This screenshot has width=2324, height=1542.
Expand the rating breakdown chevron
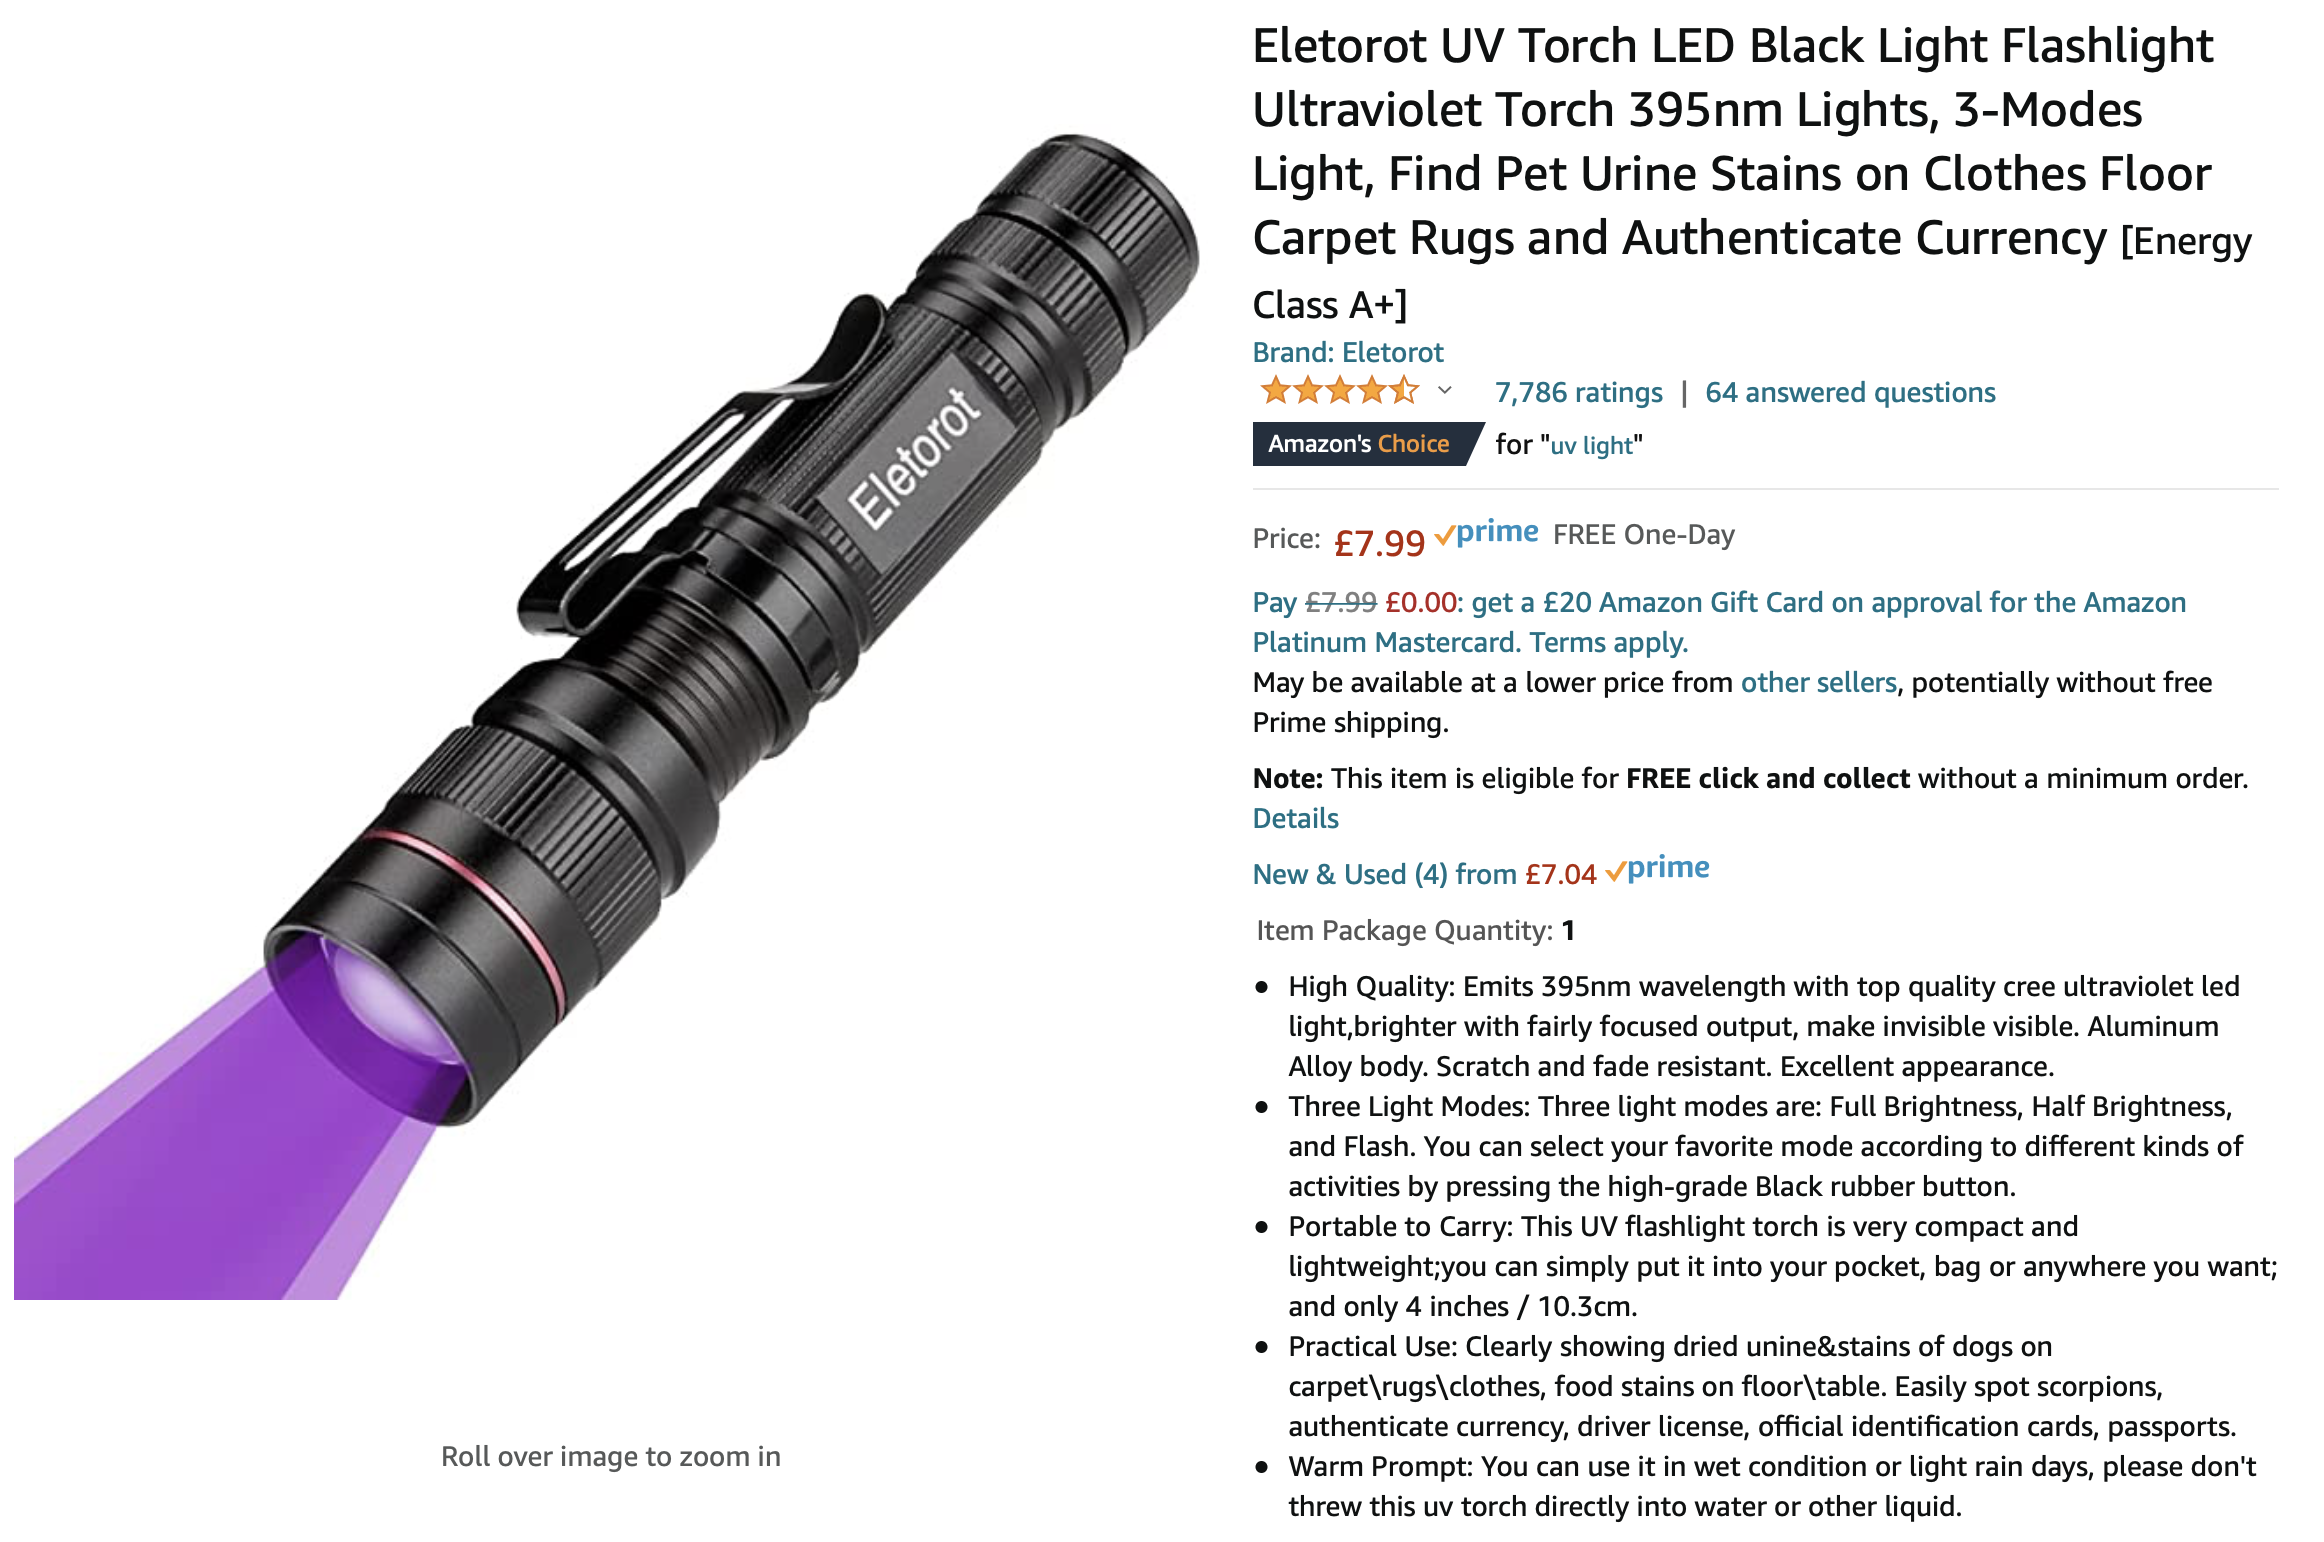1445,391
